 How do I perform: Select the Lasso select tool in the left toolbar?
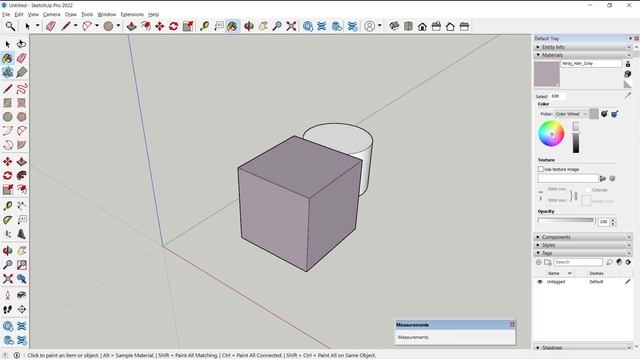click(22, 44)
